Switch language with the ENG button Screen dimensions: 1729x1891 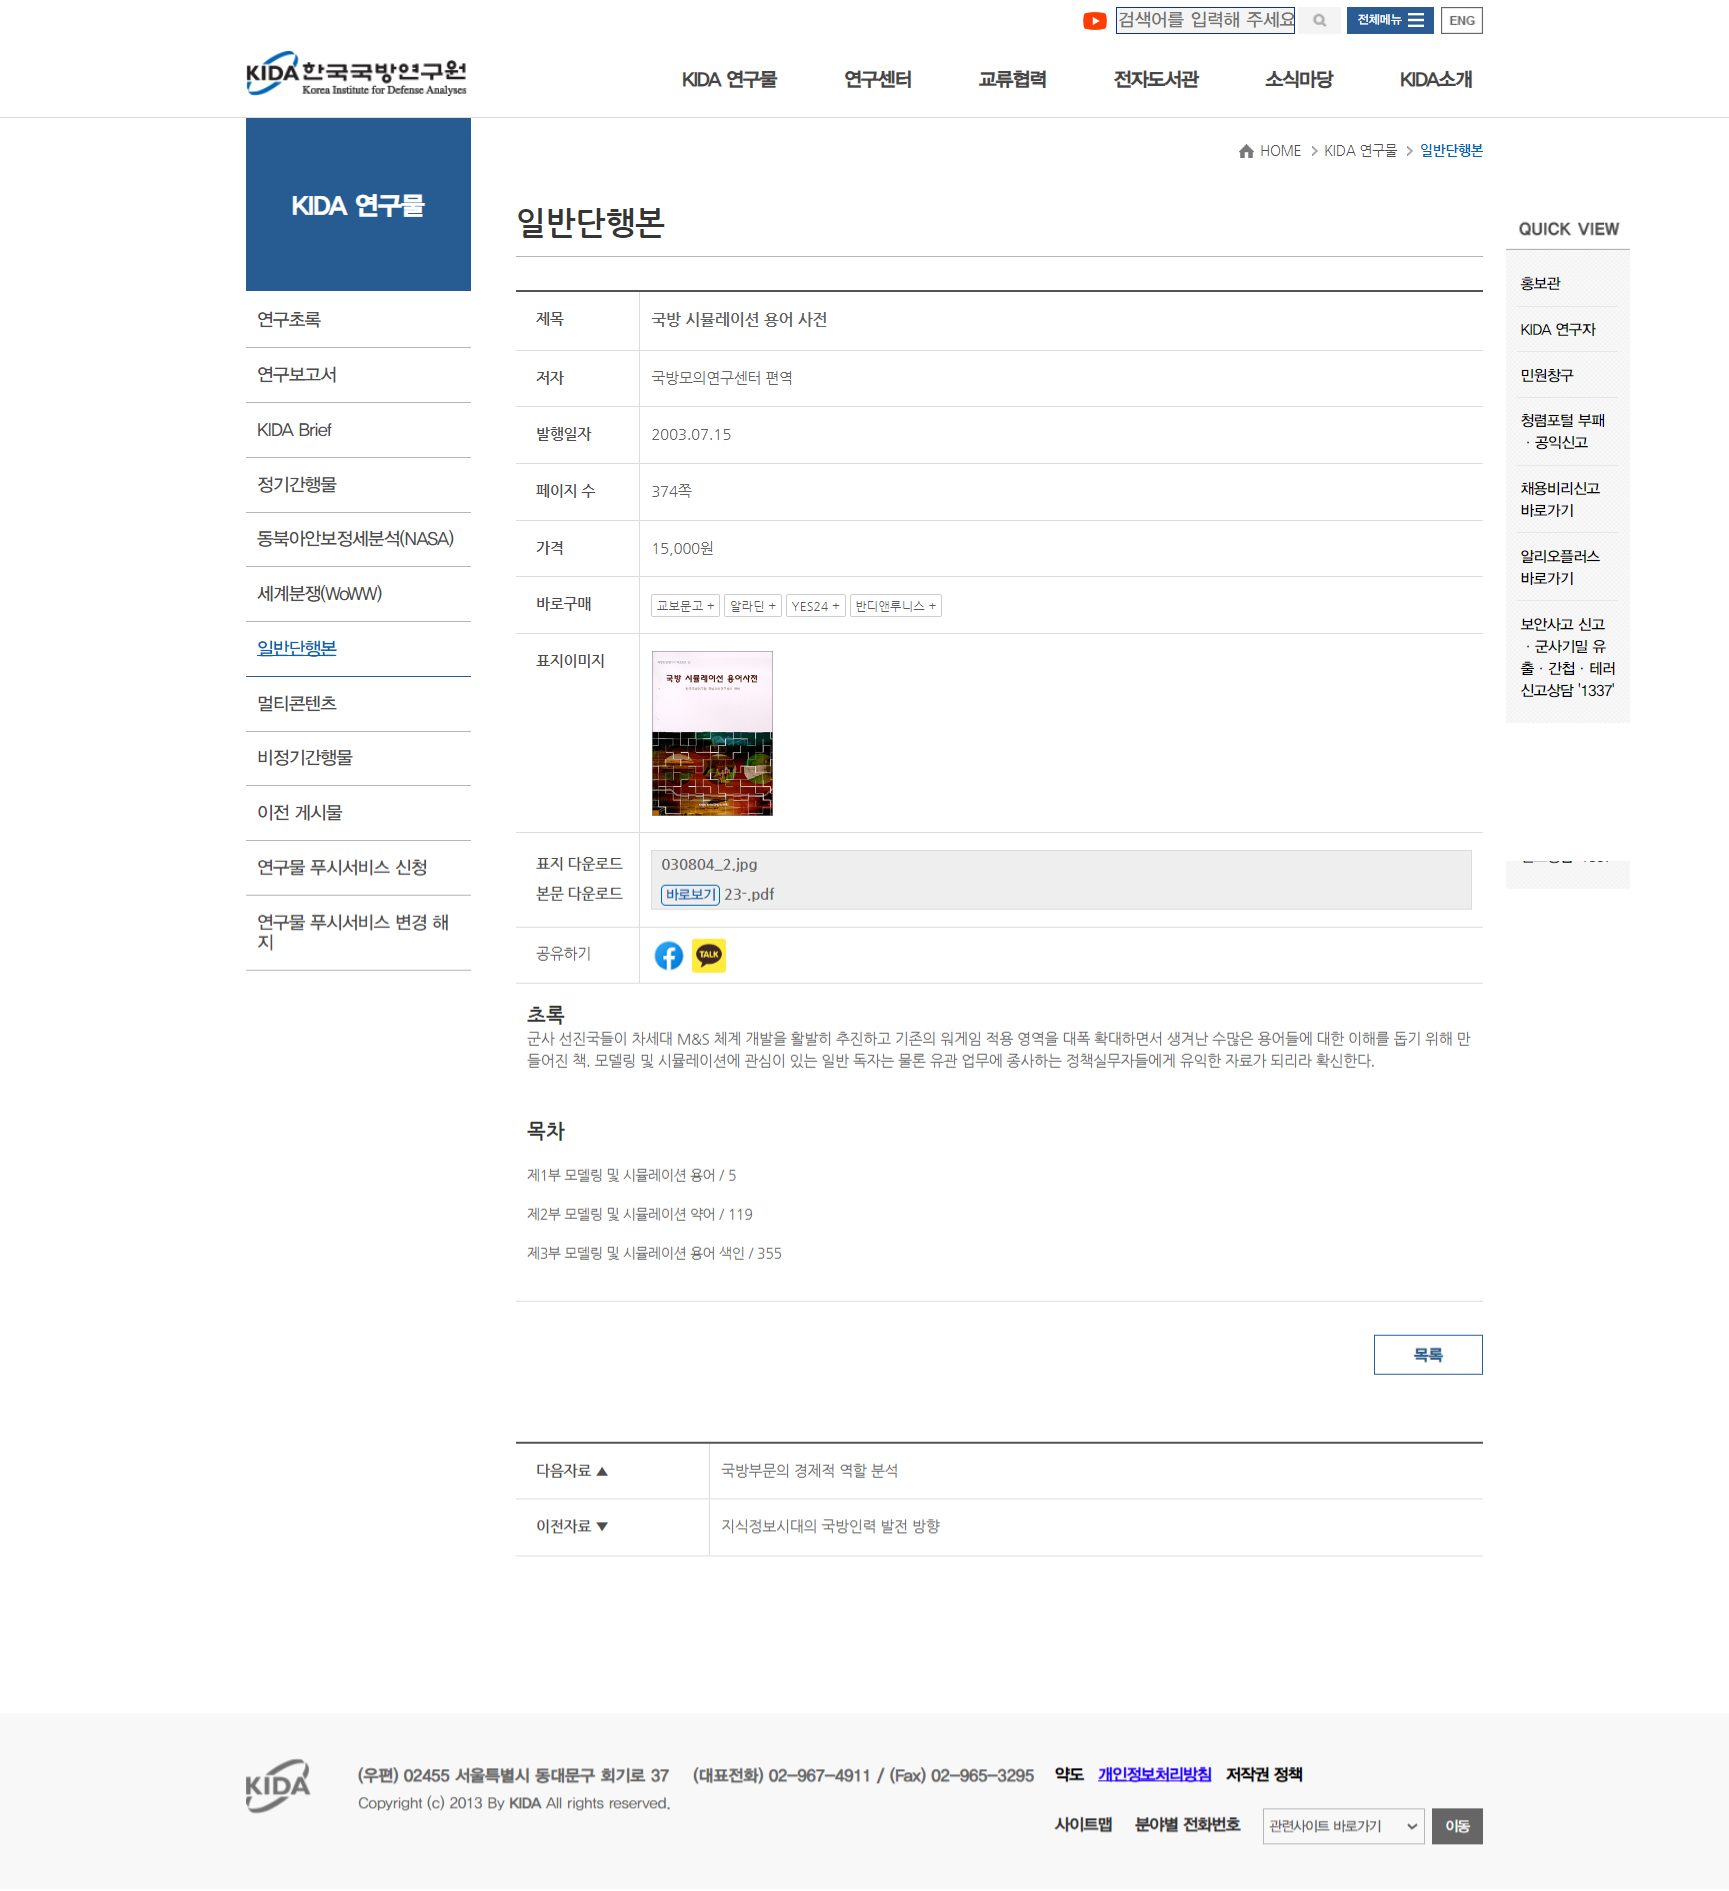click(x=1461, y=21)
